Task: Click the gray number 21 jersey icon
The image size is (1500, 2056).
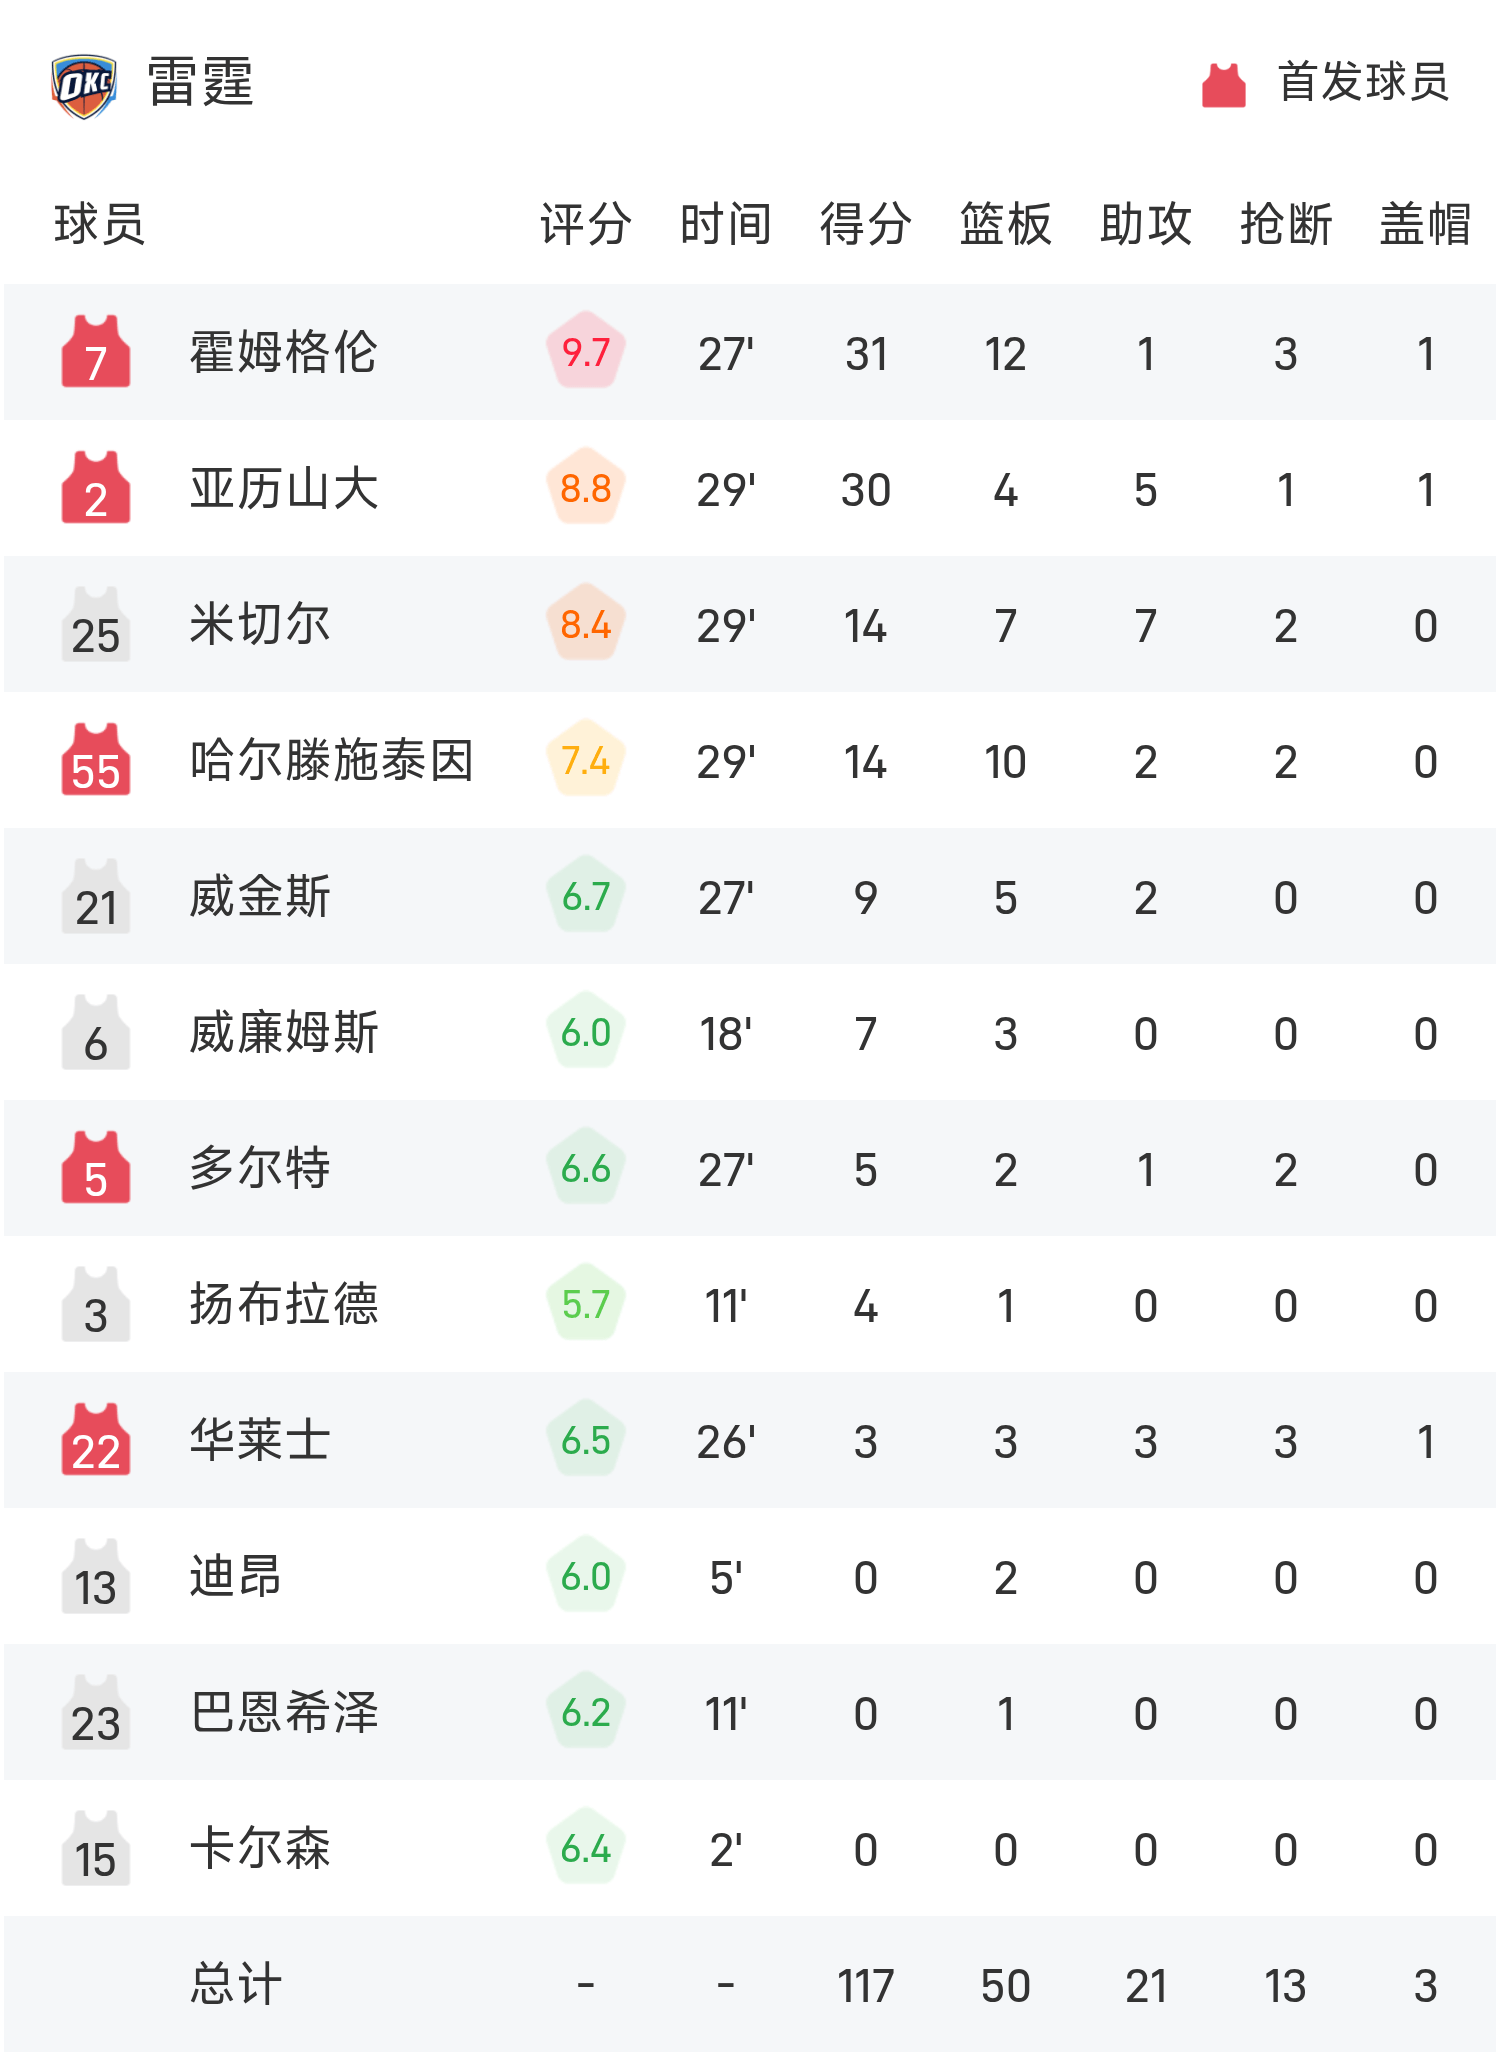Action: click(96, 896)
